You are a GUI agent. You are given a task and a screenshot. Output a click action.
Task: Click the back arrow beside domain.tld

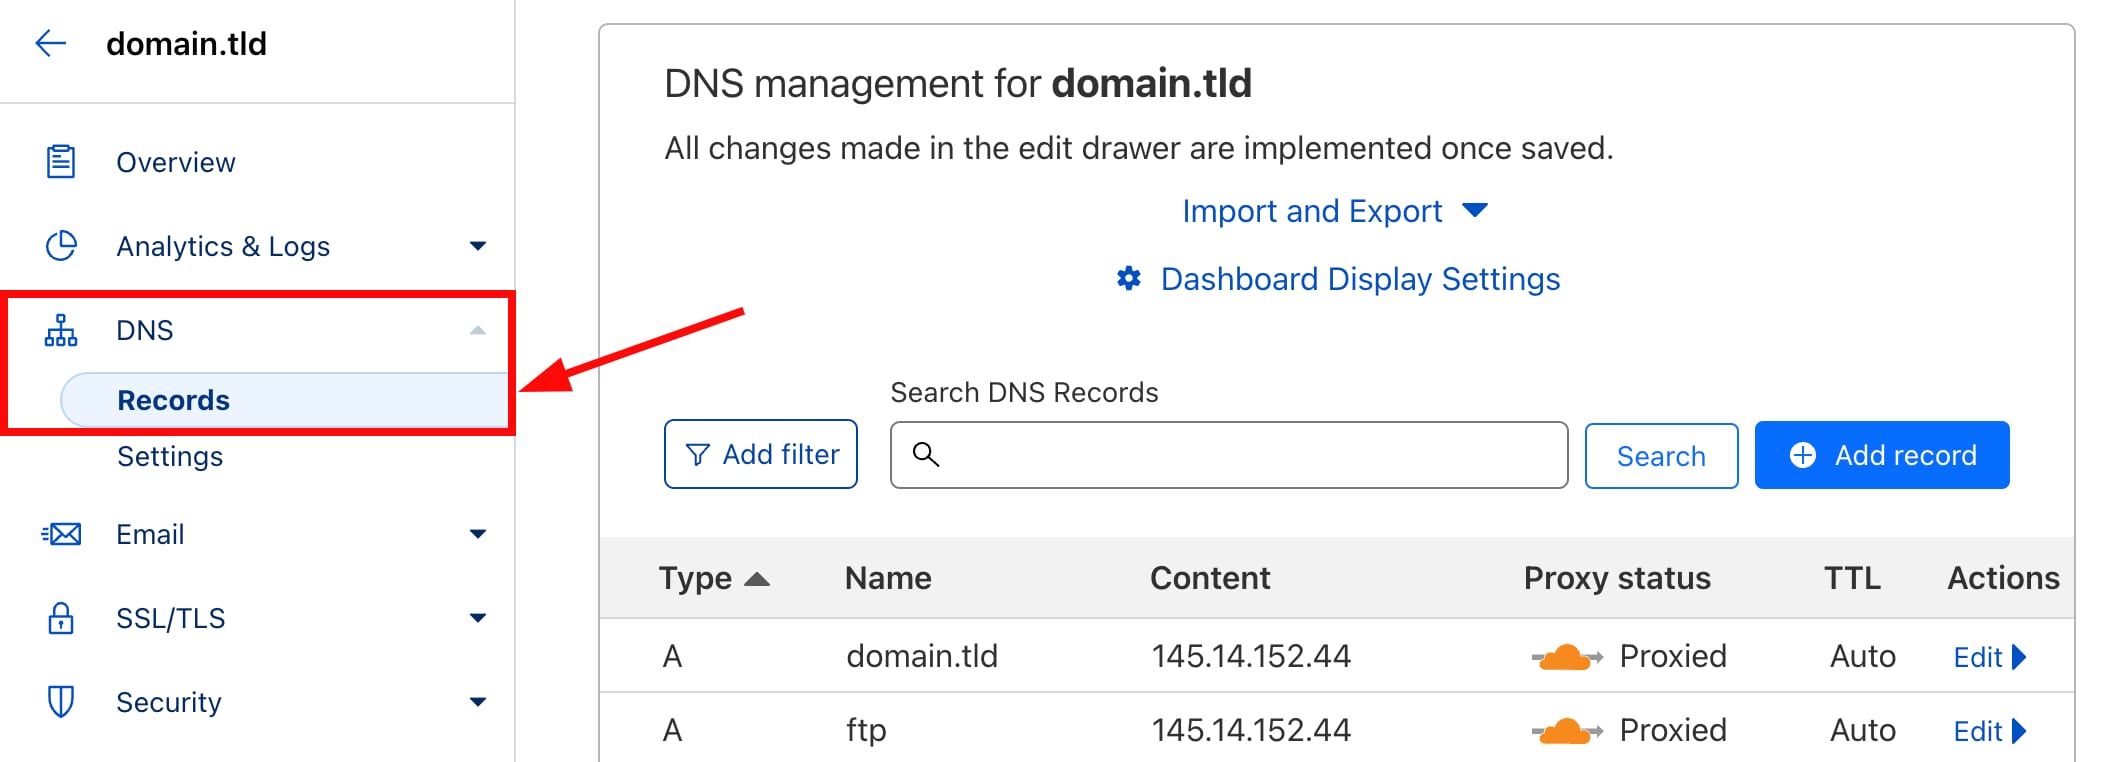coord(50,43)
